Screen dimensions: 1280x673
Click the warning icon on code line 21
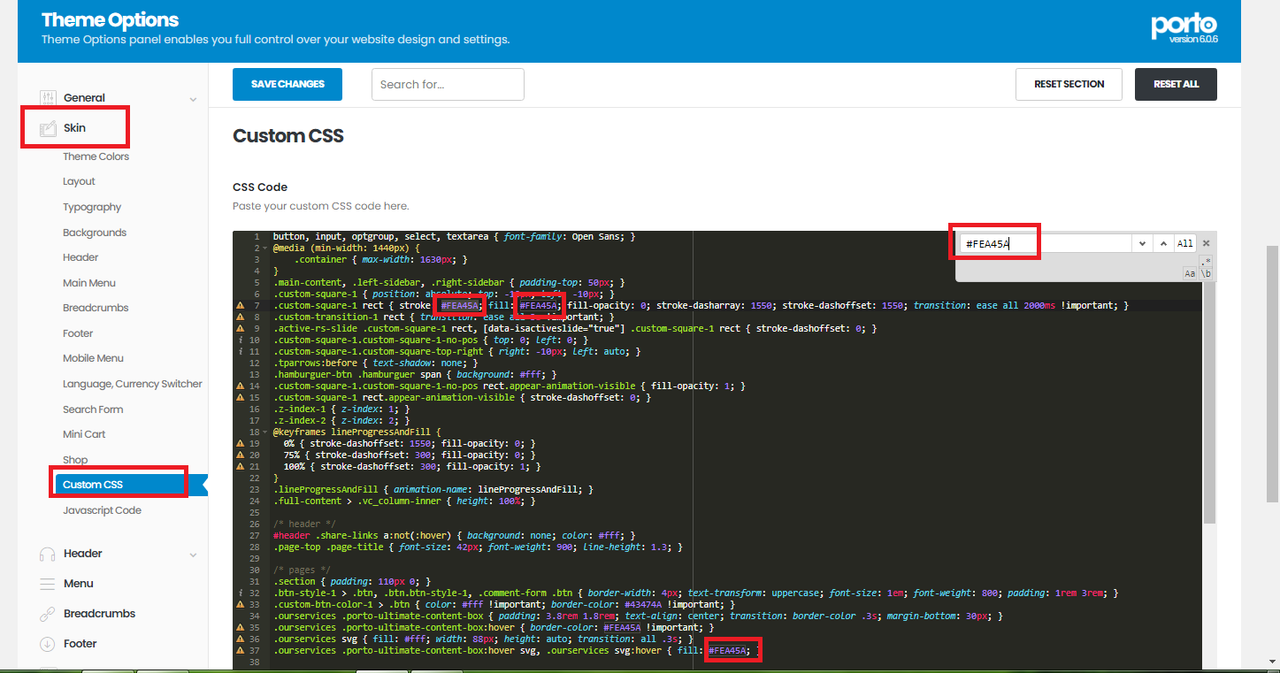pyautogui.click(x=240, y=466)
